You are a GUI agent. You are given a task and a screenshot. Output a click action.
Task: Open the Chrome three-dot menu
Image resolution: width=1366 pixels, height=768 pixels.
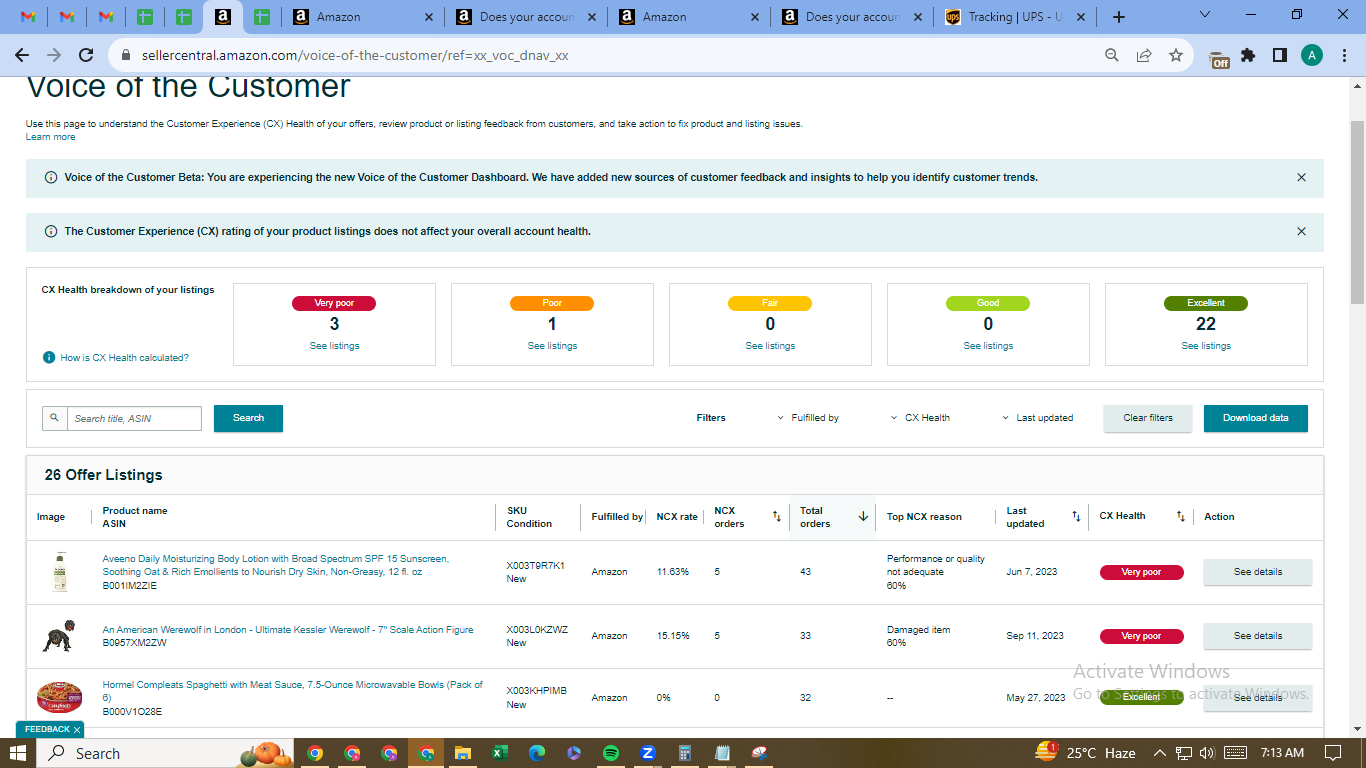(1344, 55)
